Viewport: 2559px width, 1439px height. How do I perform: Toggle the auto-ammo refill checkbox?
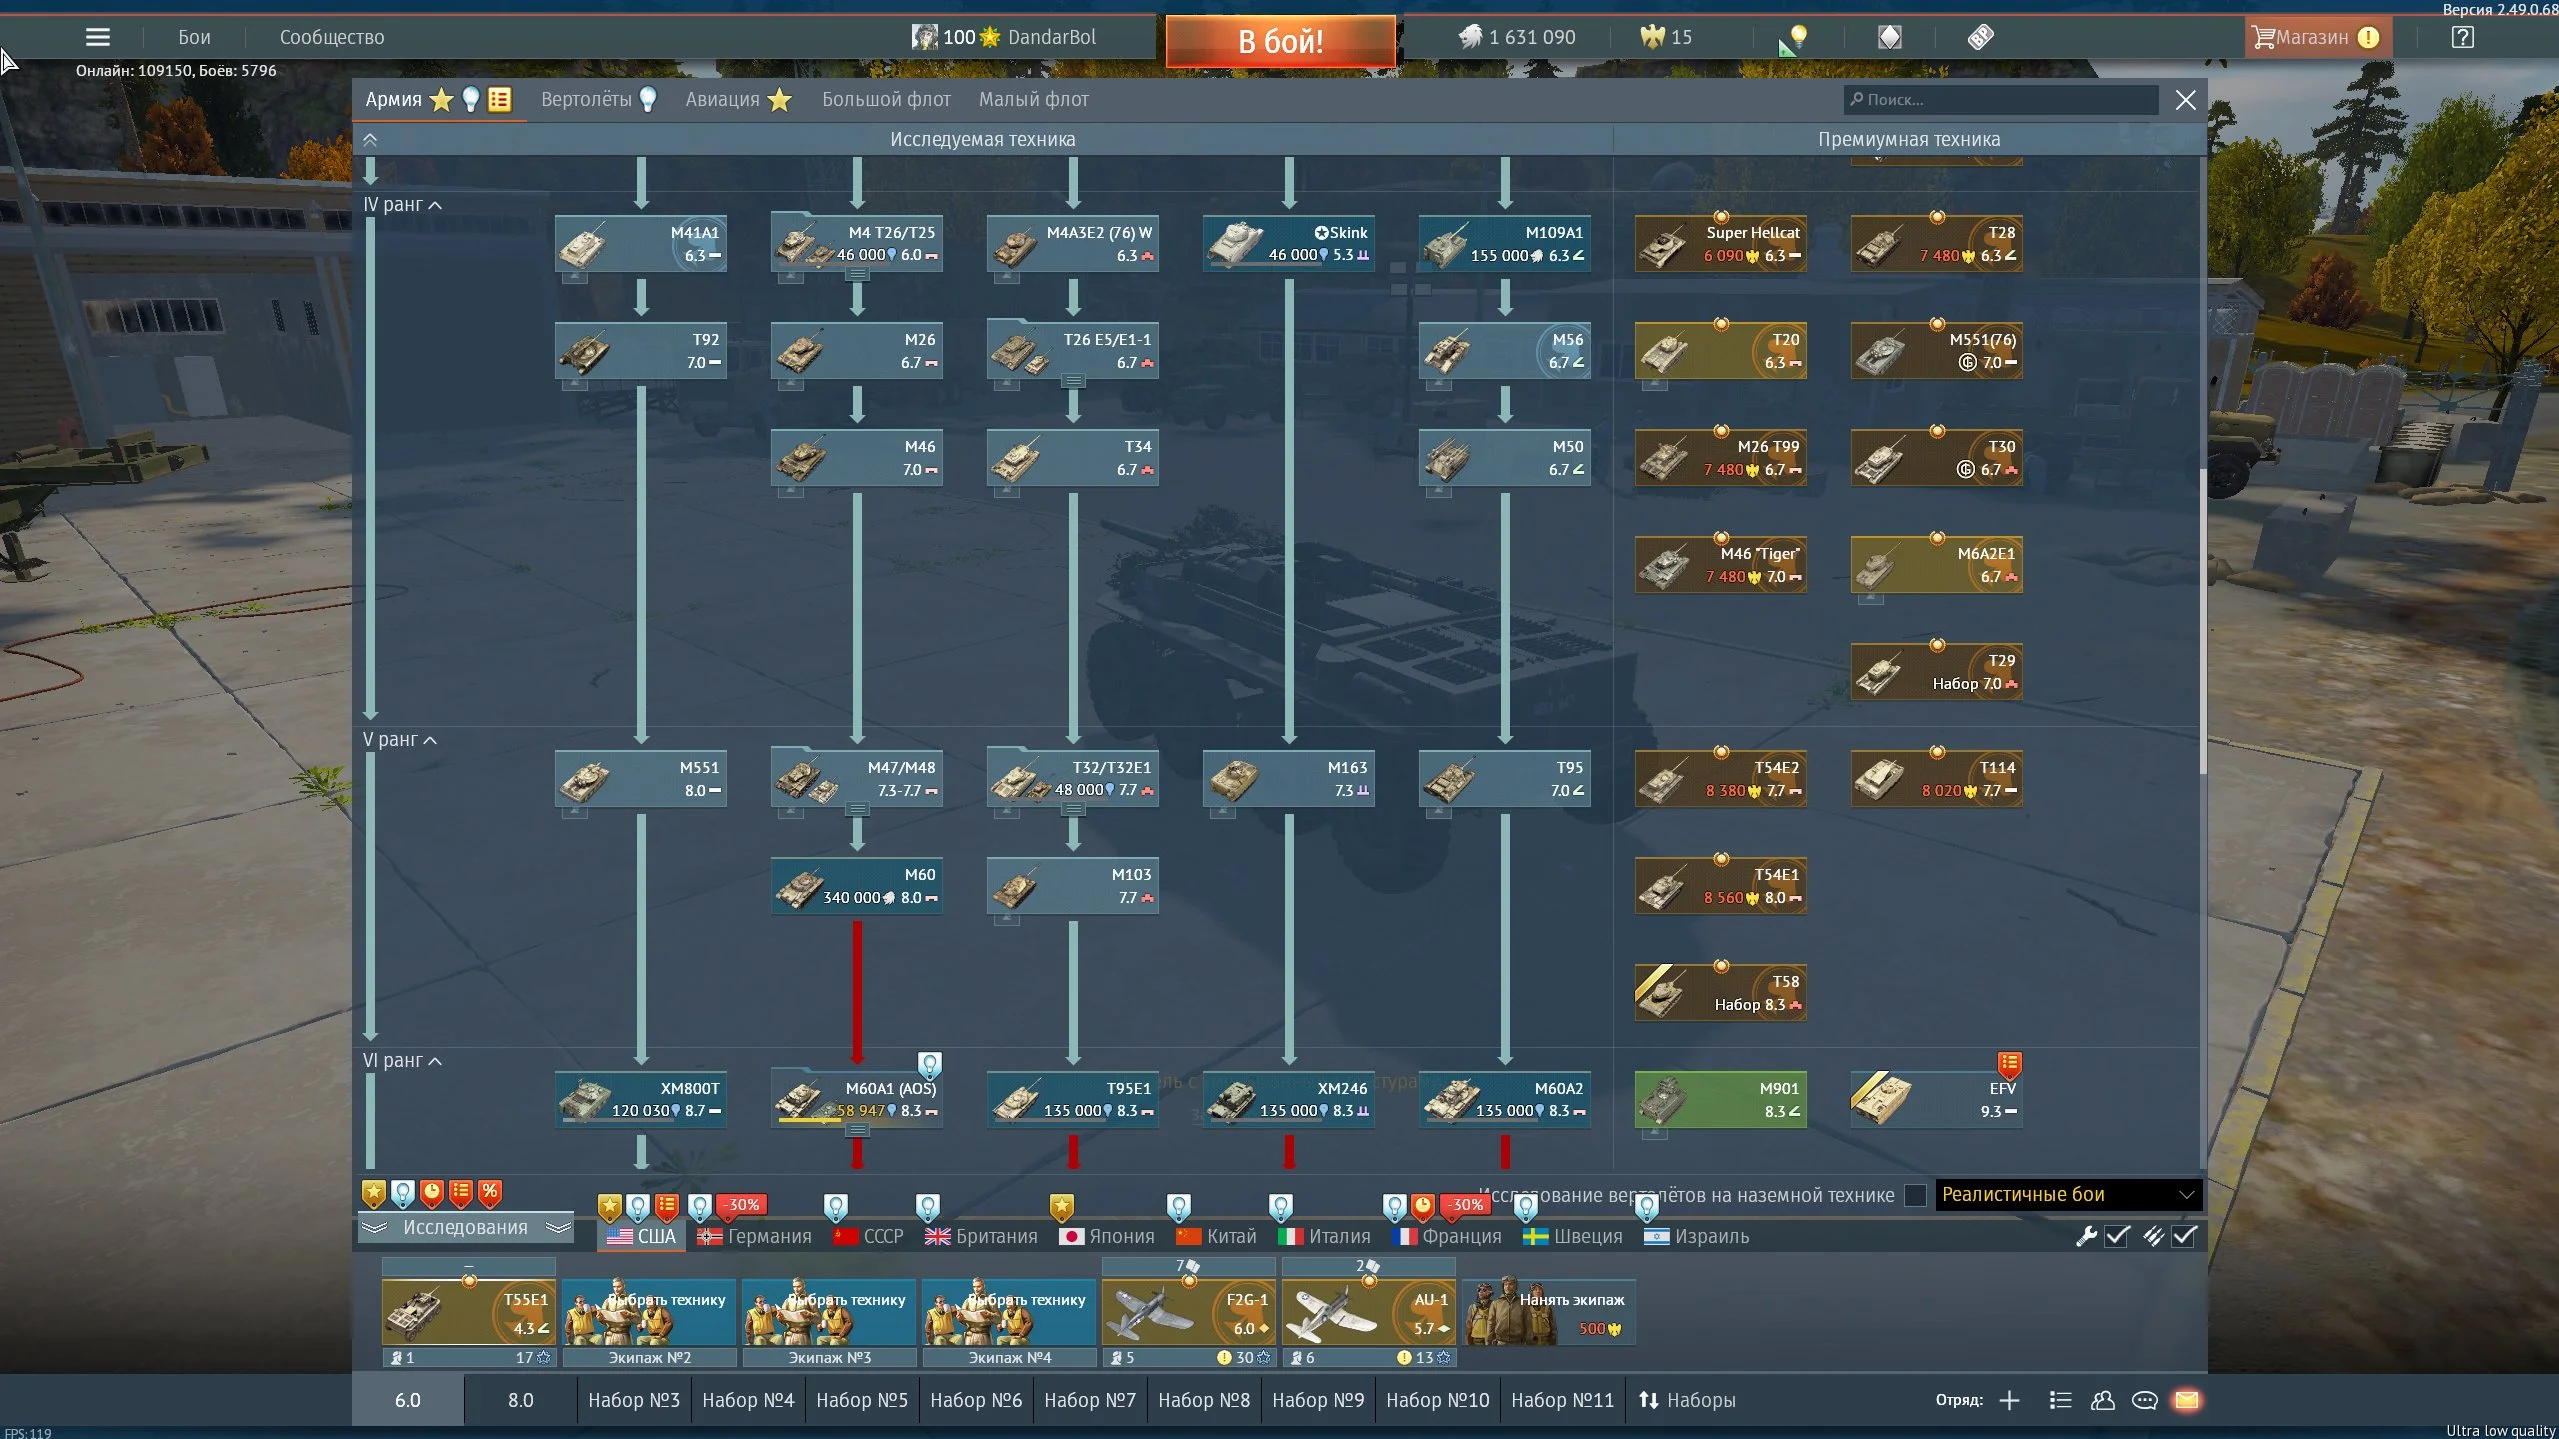[2184, 1236]
